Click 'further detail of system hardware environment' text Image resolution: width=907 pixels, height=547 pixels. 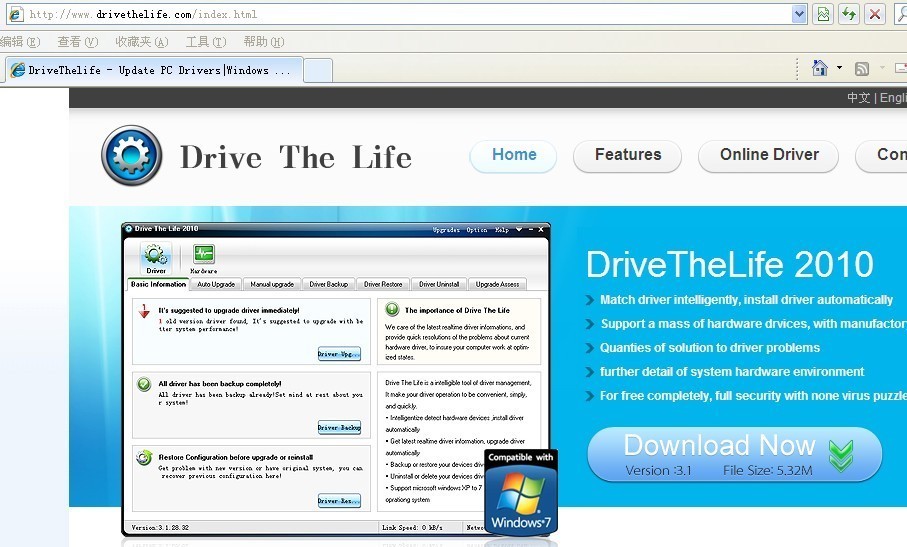(732, 371)
